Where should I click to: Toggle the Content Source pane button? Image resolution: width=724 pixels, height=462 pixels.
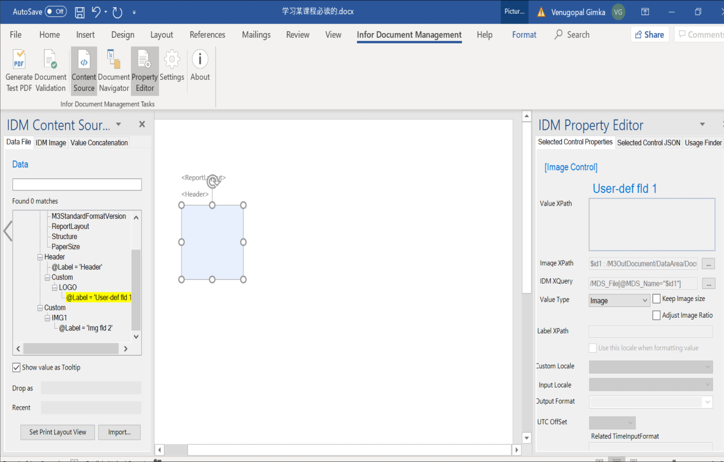pos(84,62)
